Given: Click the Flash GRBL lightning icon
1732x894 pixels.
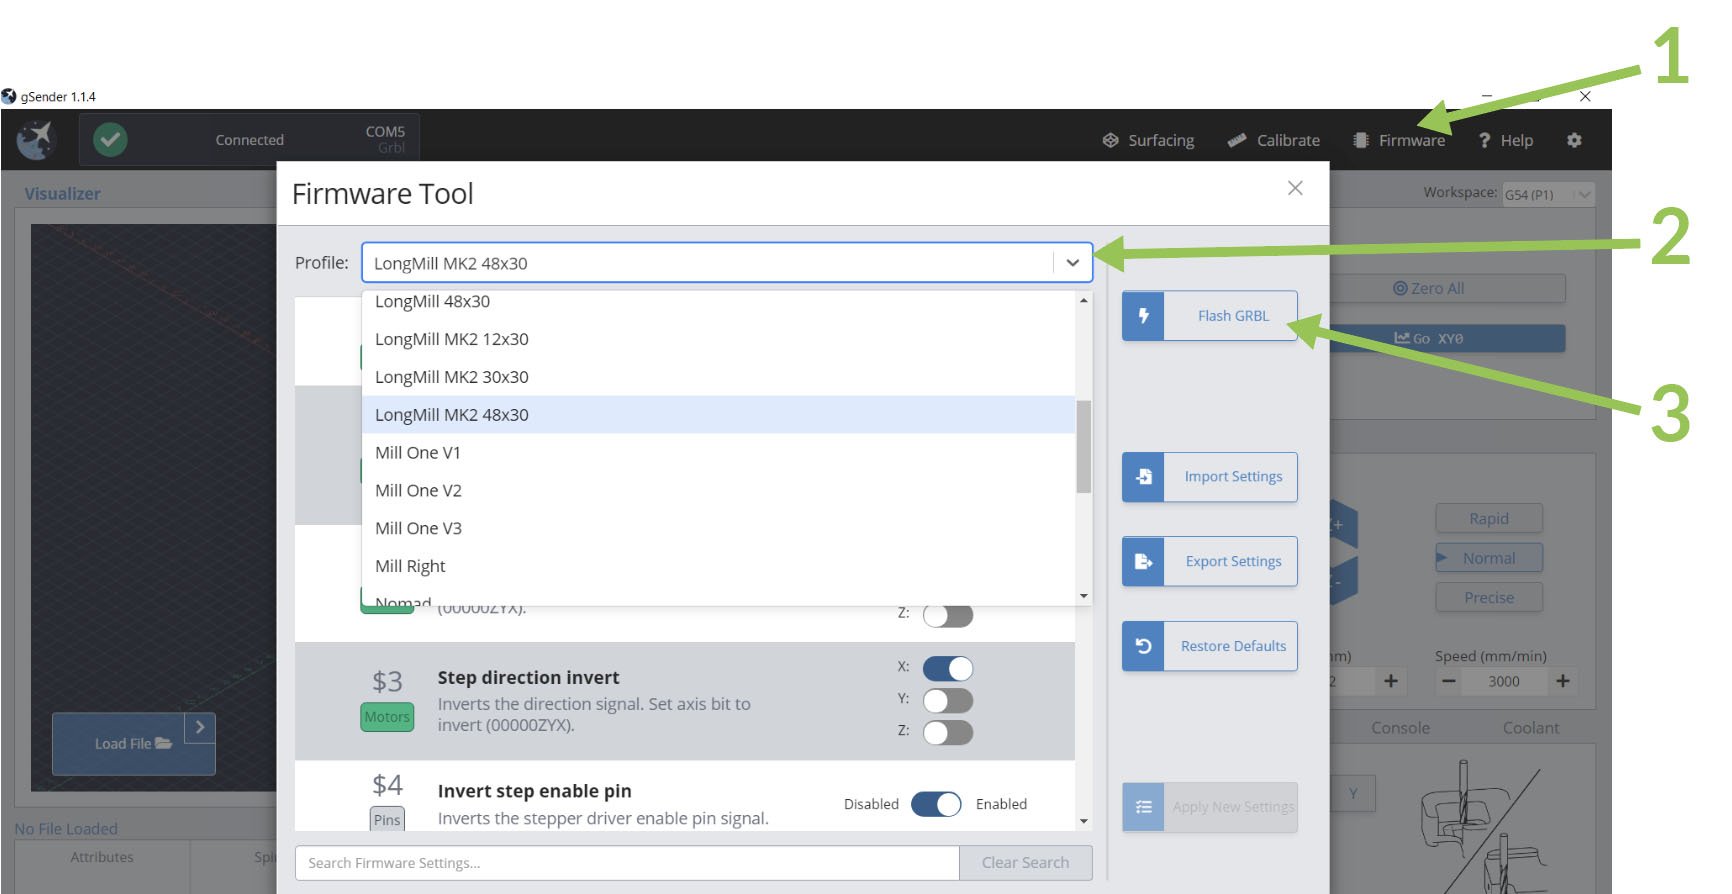Looking at the screenshot, I should pos(1143,316).
